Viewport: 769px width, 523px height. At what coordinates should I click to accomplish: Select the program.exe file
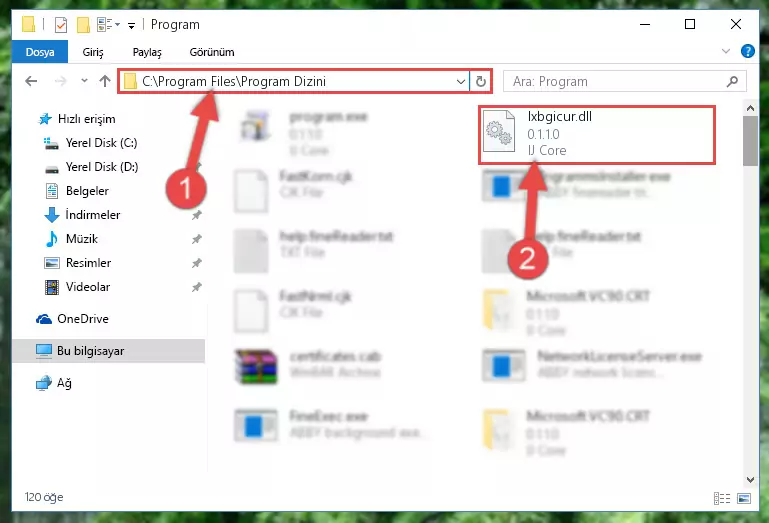click(304, 132)
